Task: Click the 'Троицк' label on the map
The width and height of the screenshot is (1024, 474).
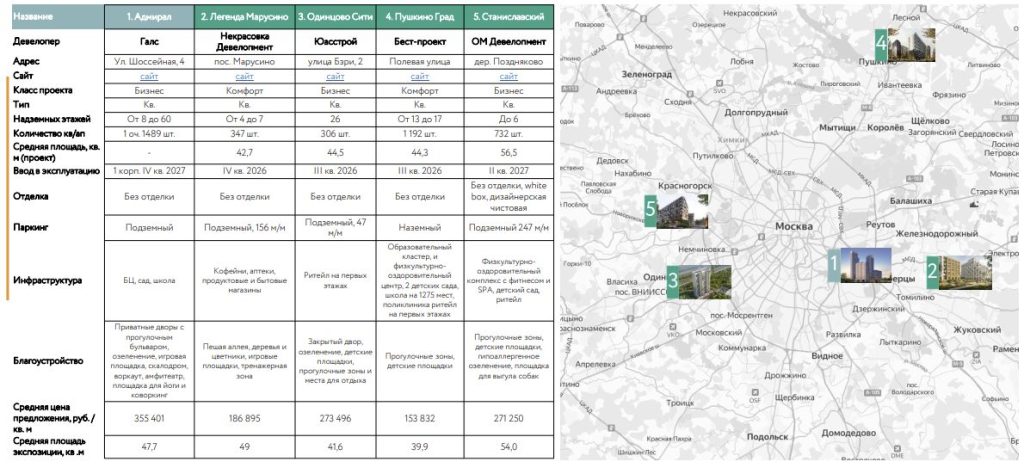Action: (680, 403)
